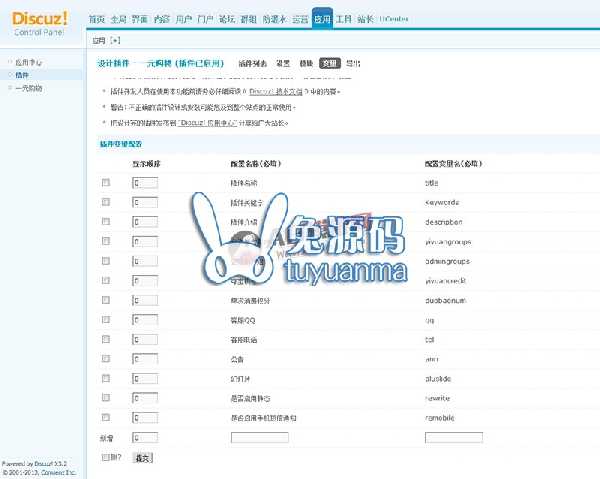Viewport: 600px width, 479px height.
Task: Select 插件 in the left sidebar
Action: (22, 75)
